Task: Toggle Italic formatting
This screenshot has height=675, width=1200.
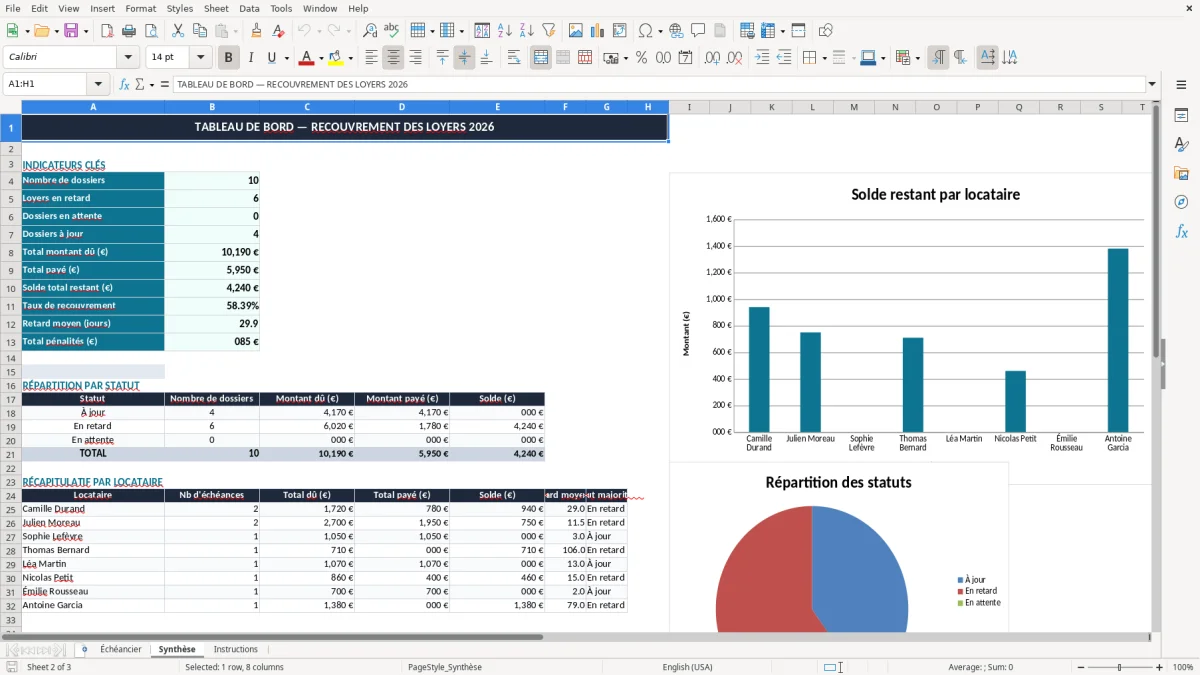Action: point(251,58)
